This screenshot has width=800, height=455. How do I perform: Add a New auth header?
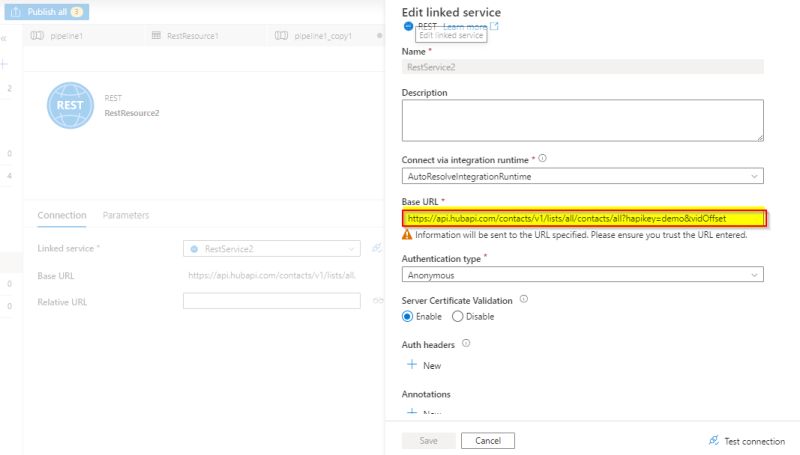click(x=424, y=365)
